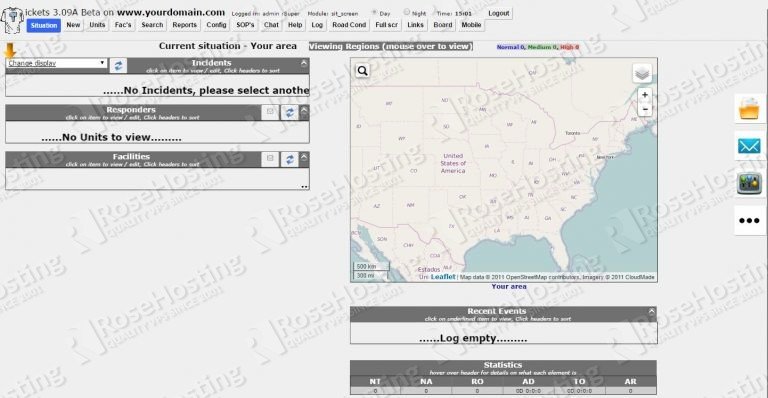Open the Units menu tab
Viewport: 768px width, 398px height.
coord(97,25)
